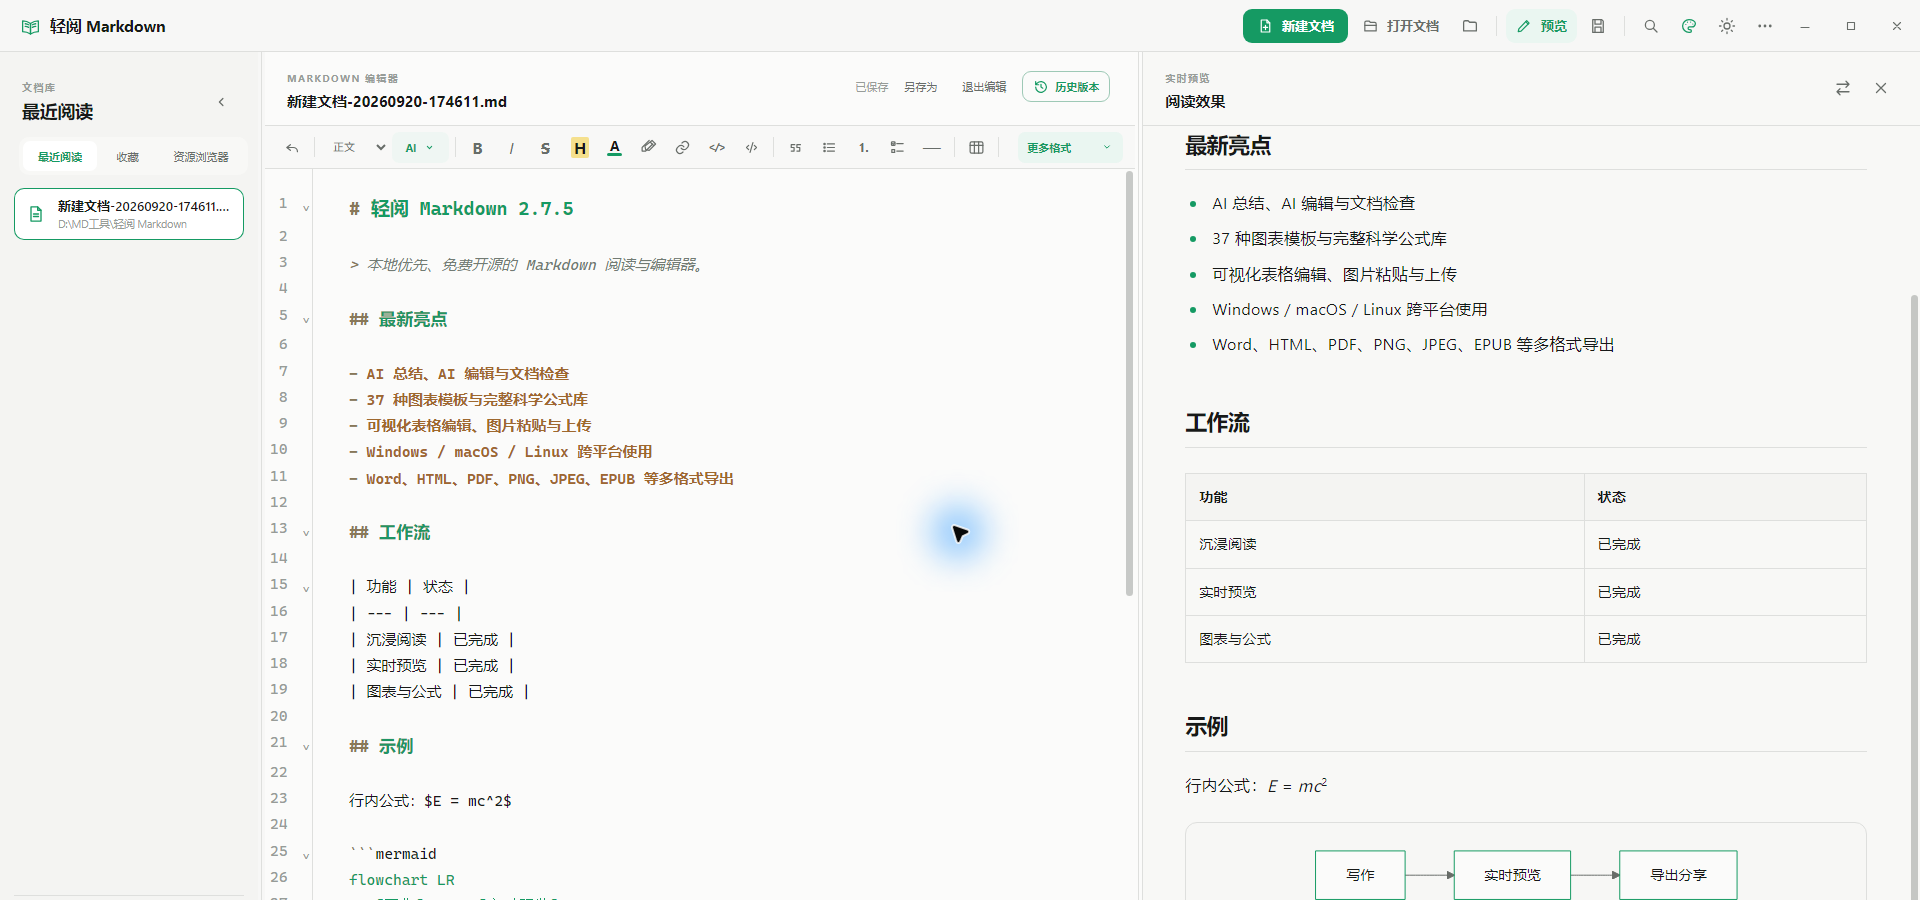Image resolution: width=1920 pixels, height=900 pixels.
Task: Toggle the 预览 preview mode button
Action: (1541, 26)
